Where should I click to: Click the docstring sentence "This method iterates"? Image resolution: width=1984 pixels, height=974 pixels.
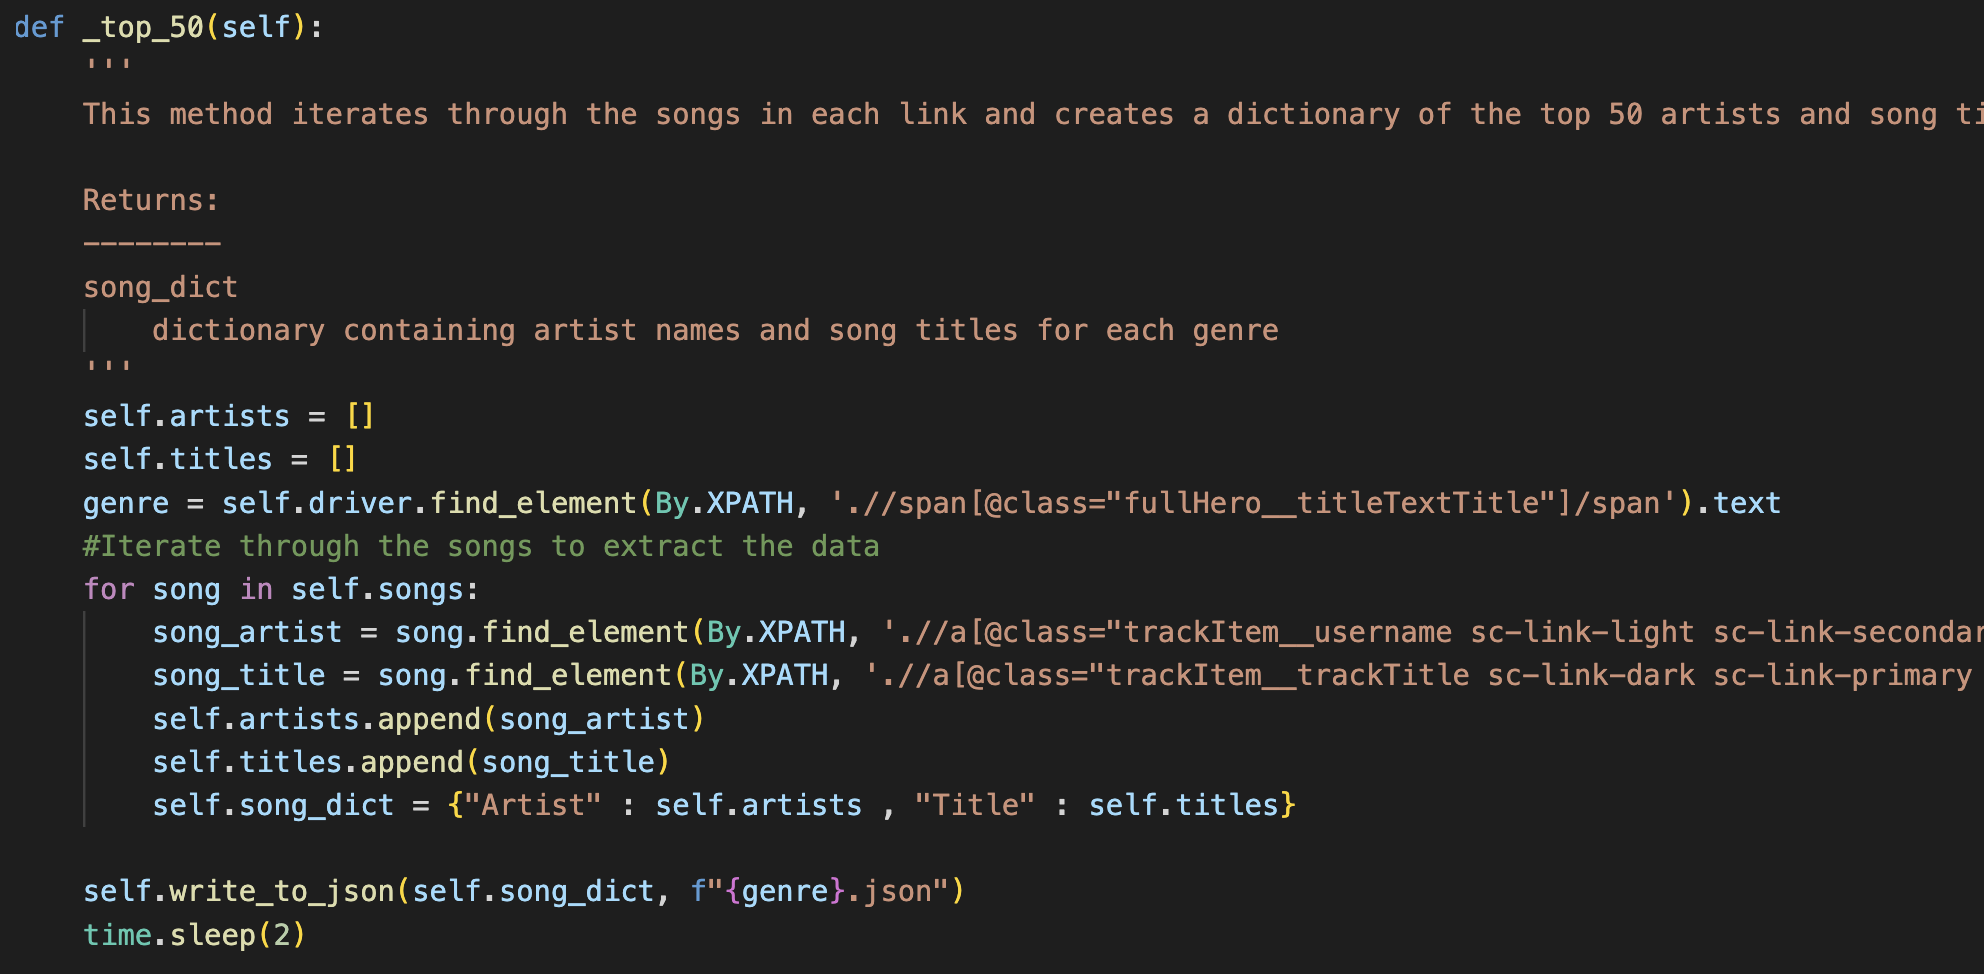click(x=1033, y=114)
